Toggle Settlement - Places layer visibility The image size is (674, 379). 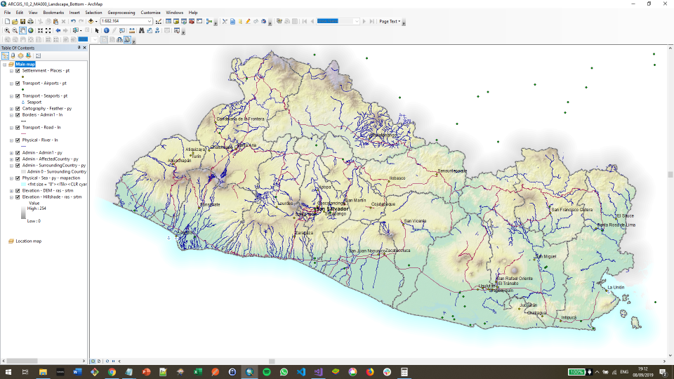click(18, 70)
